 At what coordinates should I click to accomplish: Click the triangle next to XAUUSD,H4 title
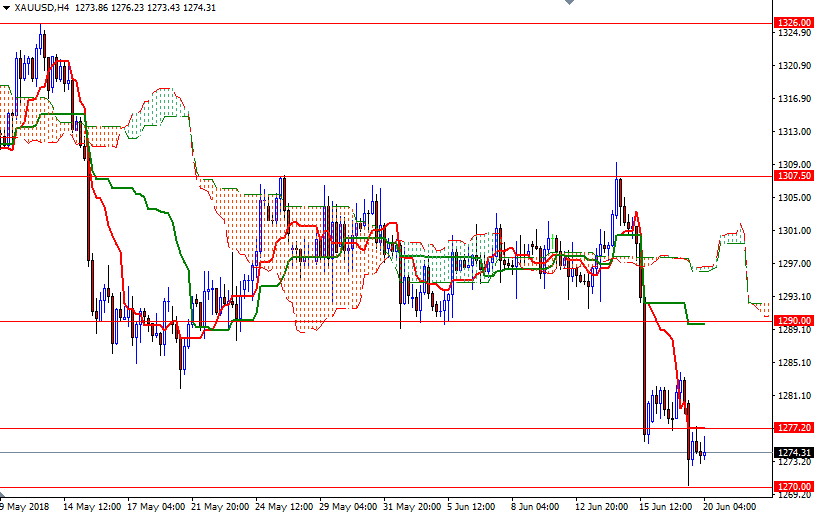pos(6,8)
